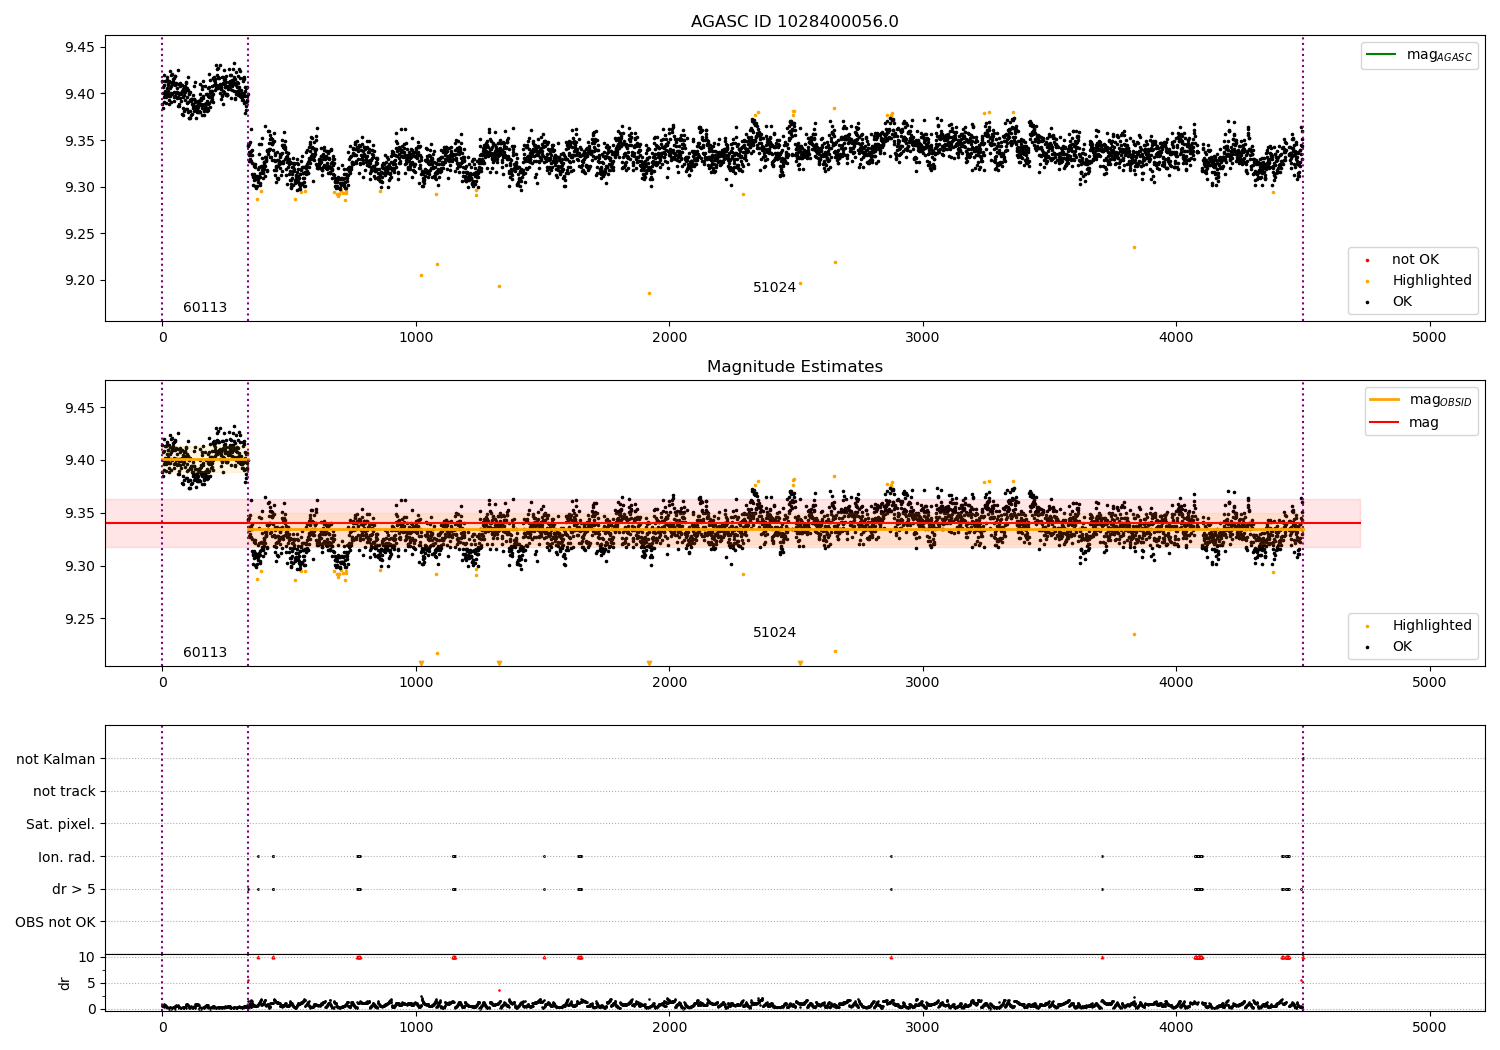Click the "not Kalman" axis label
Screen dimensions: 1500x1050
(56, 759)
